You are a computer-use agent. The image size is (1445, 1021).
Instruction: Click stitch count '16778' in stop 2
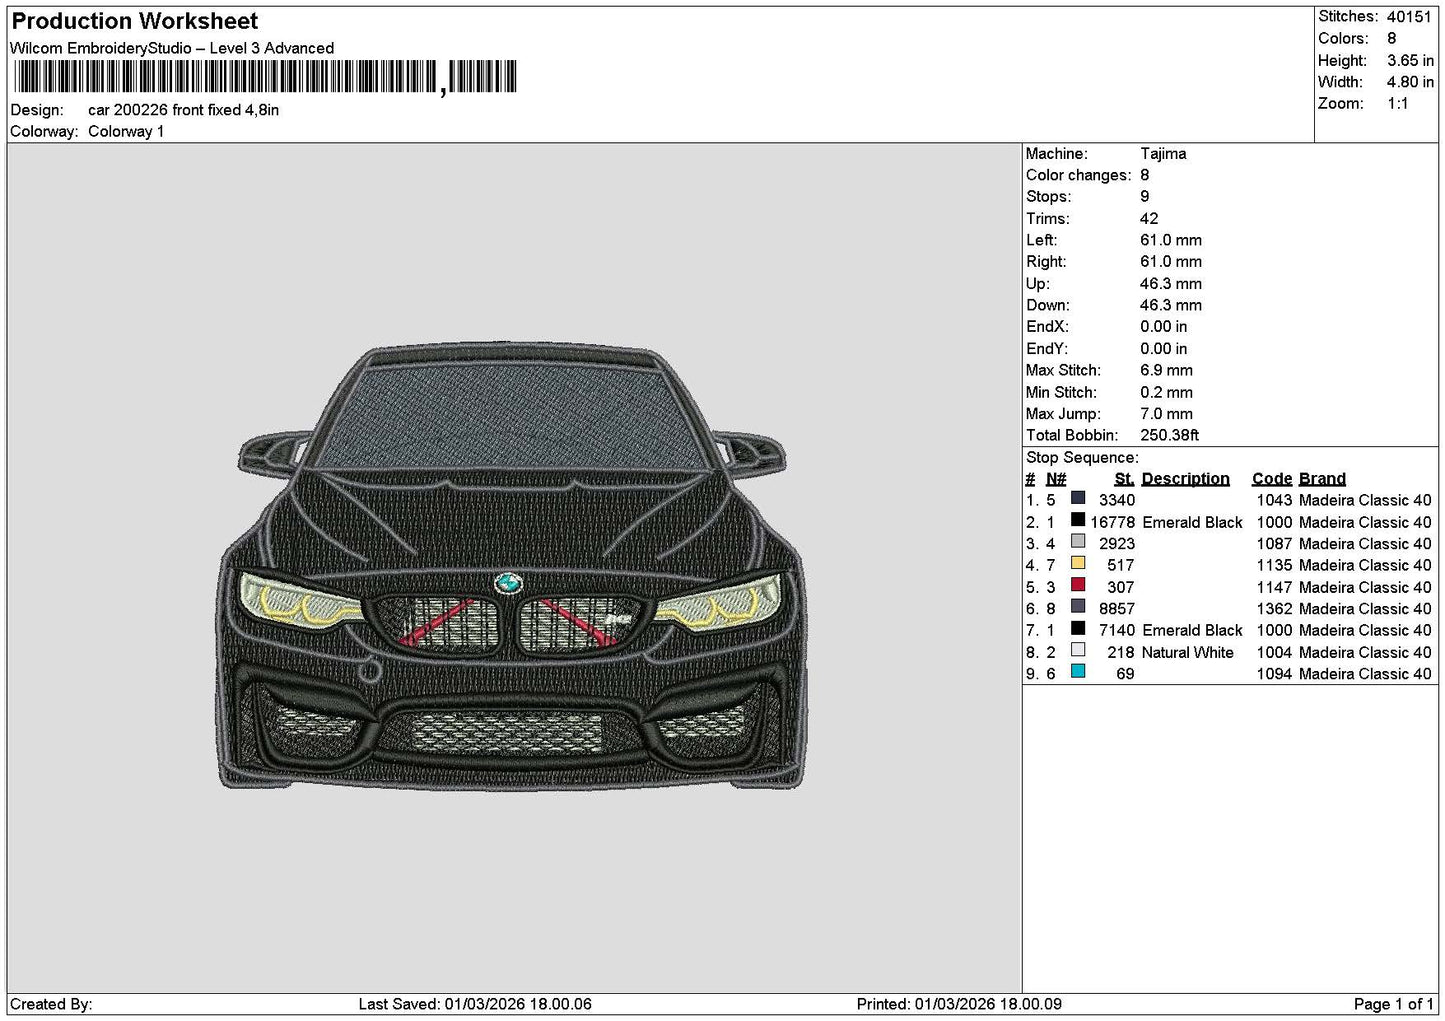pos(1112,522)
